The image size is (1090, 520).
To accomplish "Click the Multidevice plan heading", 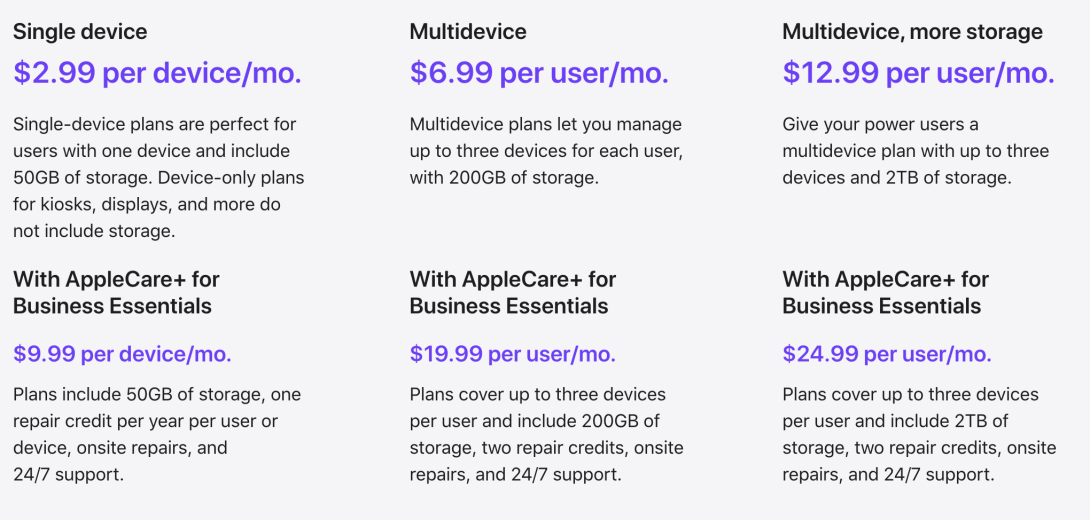I will point(468,32).
